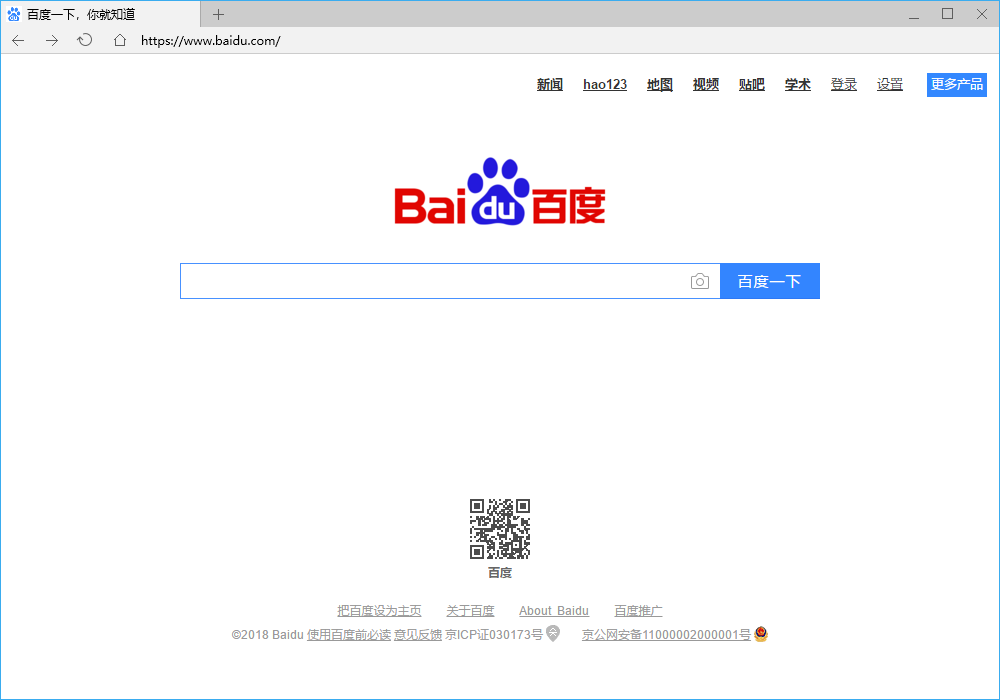Click 把百度设为主页 link

pos(379,611)
